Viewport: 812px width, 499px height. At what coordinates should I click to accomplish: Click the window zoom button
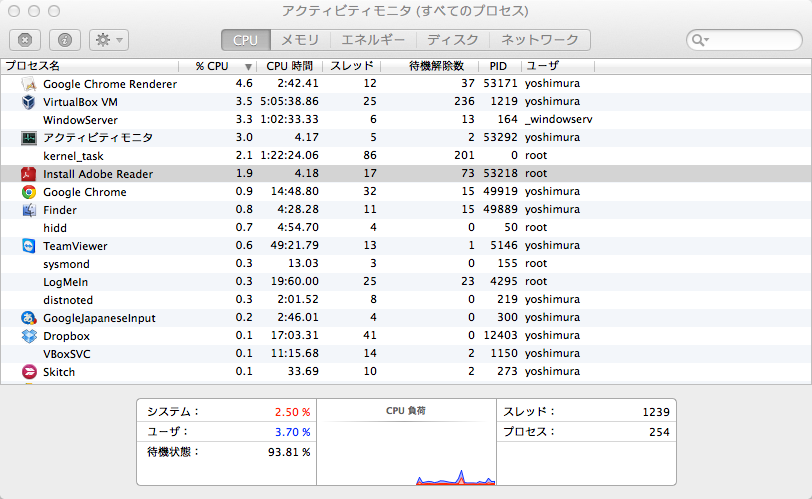[54, 11]
